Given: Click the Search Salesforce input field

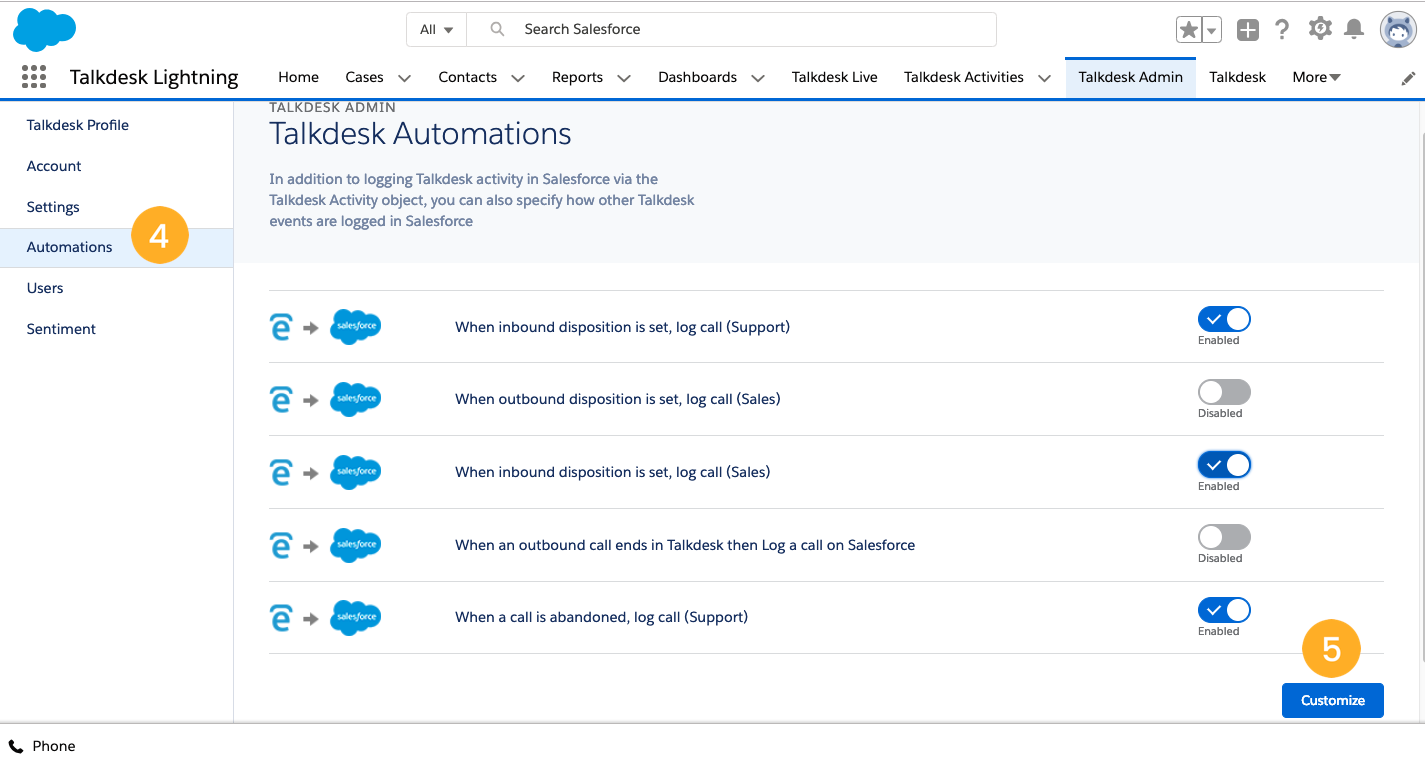Looking at the screenshot, I should (732, 29).
